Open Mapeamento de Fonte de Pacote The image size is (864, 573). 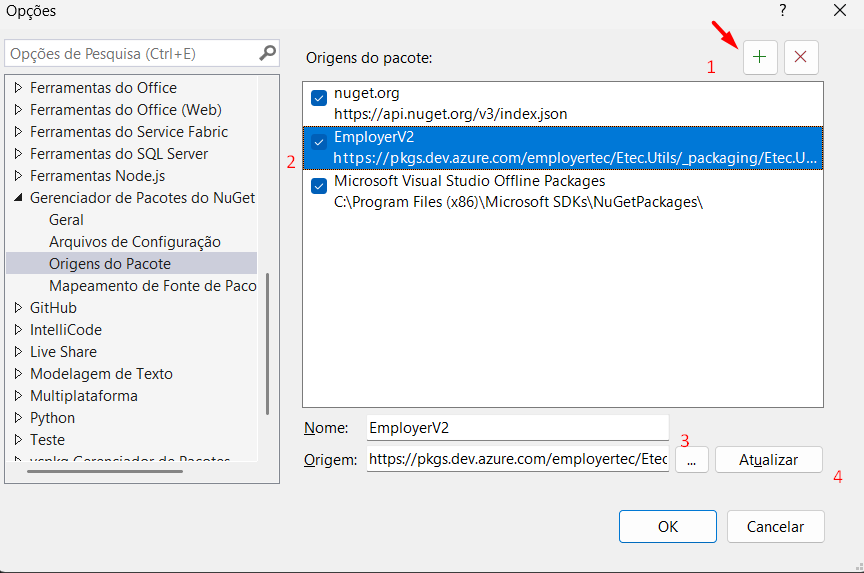[x=153, y=286]
